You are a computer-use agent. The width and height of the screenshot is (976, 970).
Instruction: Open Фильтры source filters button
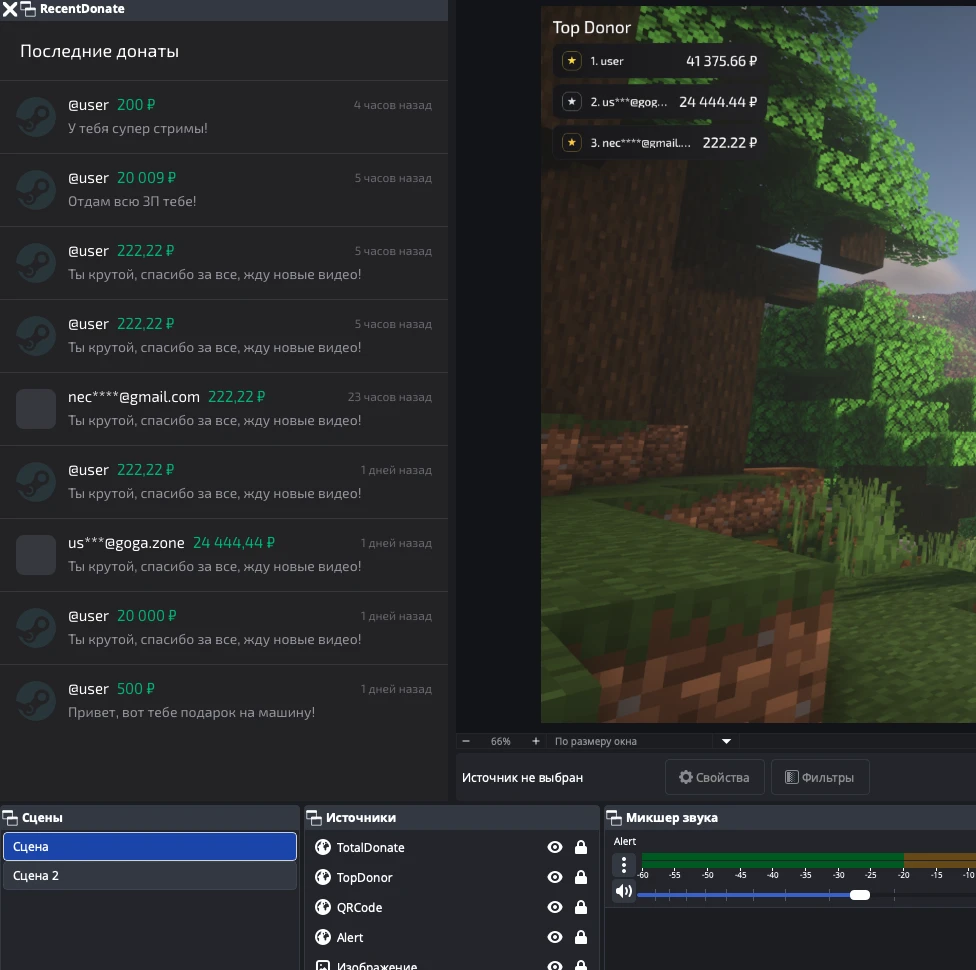coord(820,777)
